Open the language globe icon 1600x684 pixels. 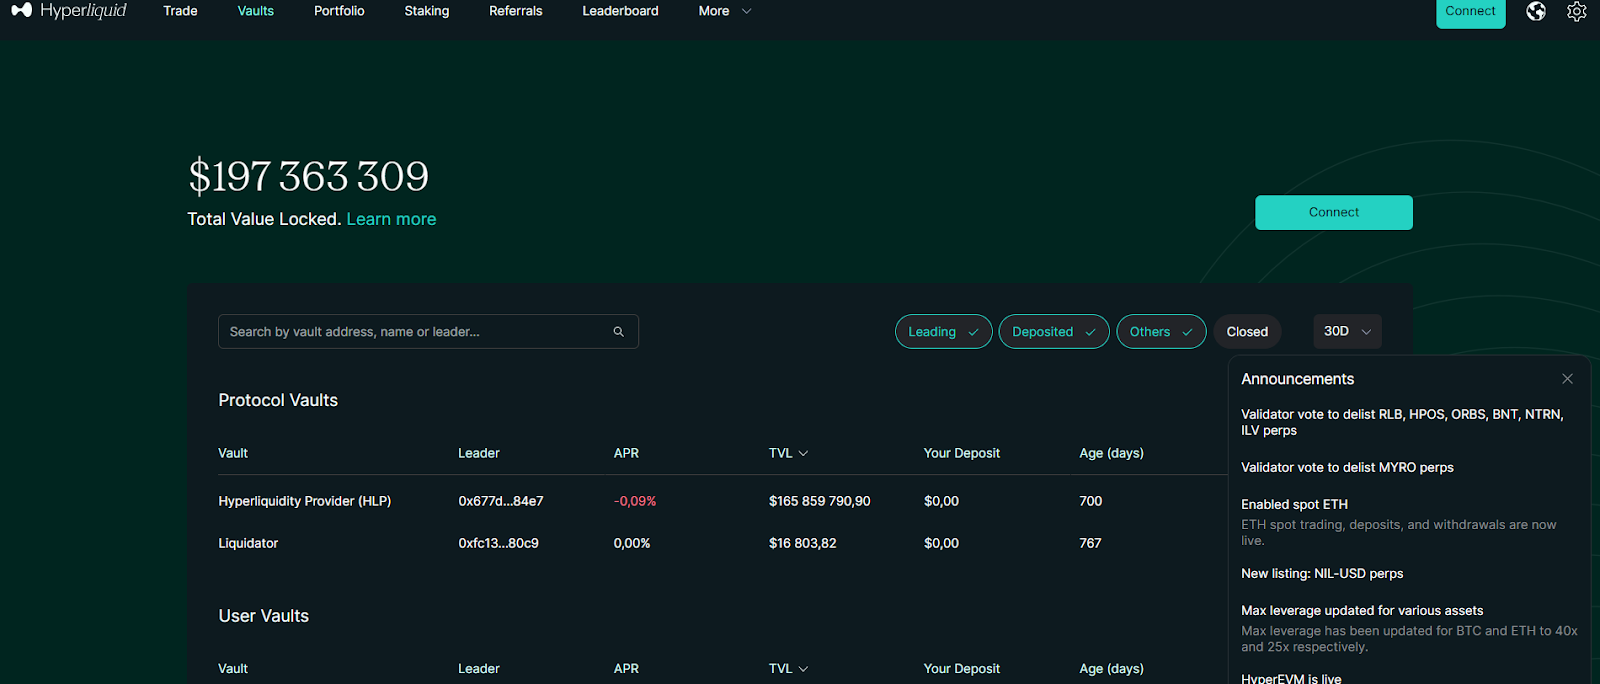(x=1536, y=11)
